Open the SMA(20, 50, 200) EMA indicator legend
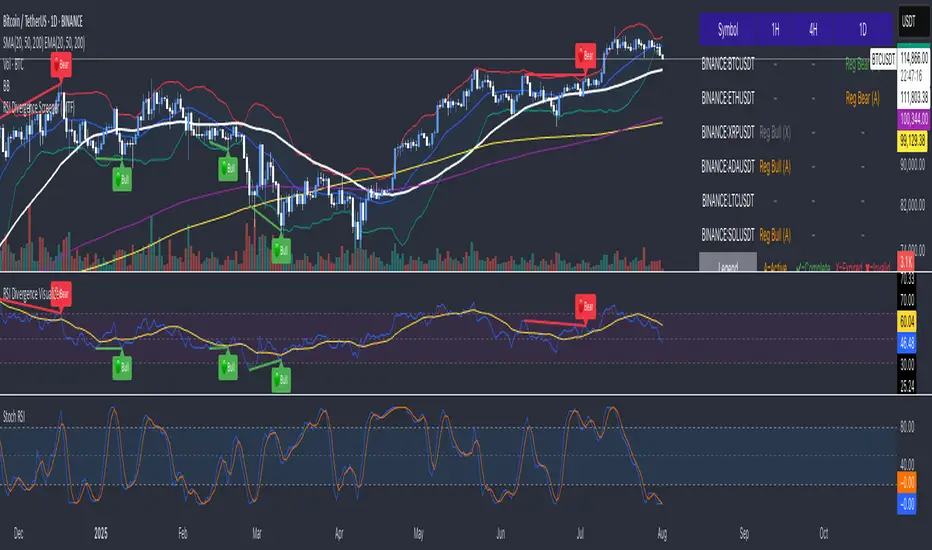This screenshot has height=550, width=932. [44, 43]
